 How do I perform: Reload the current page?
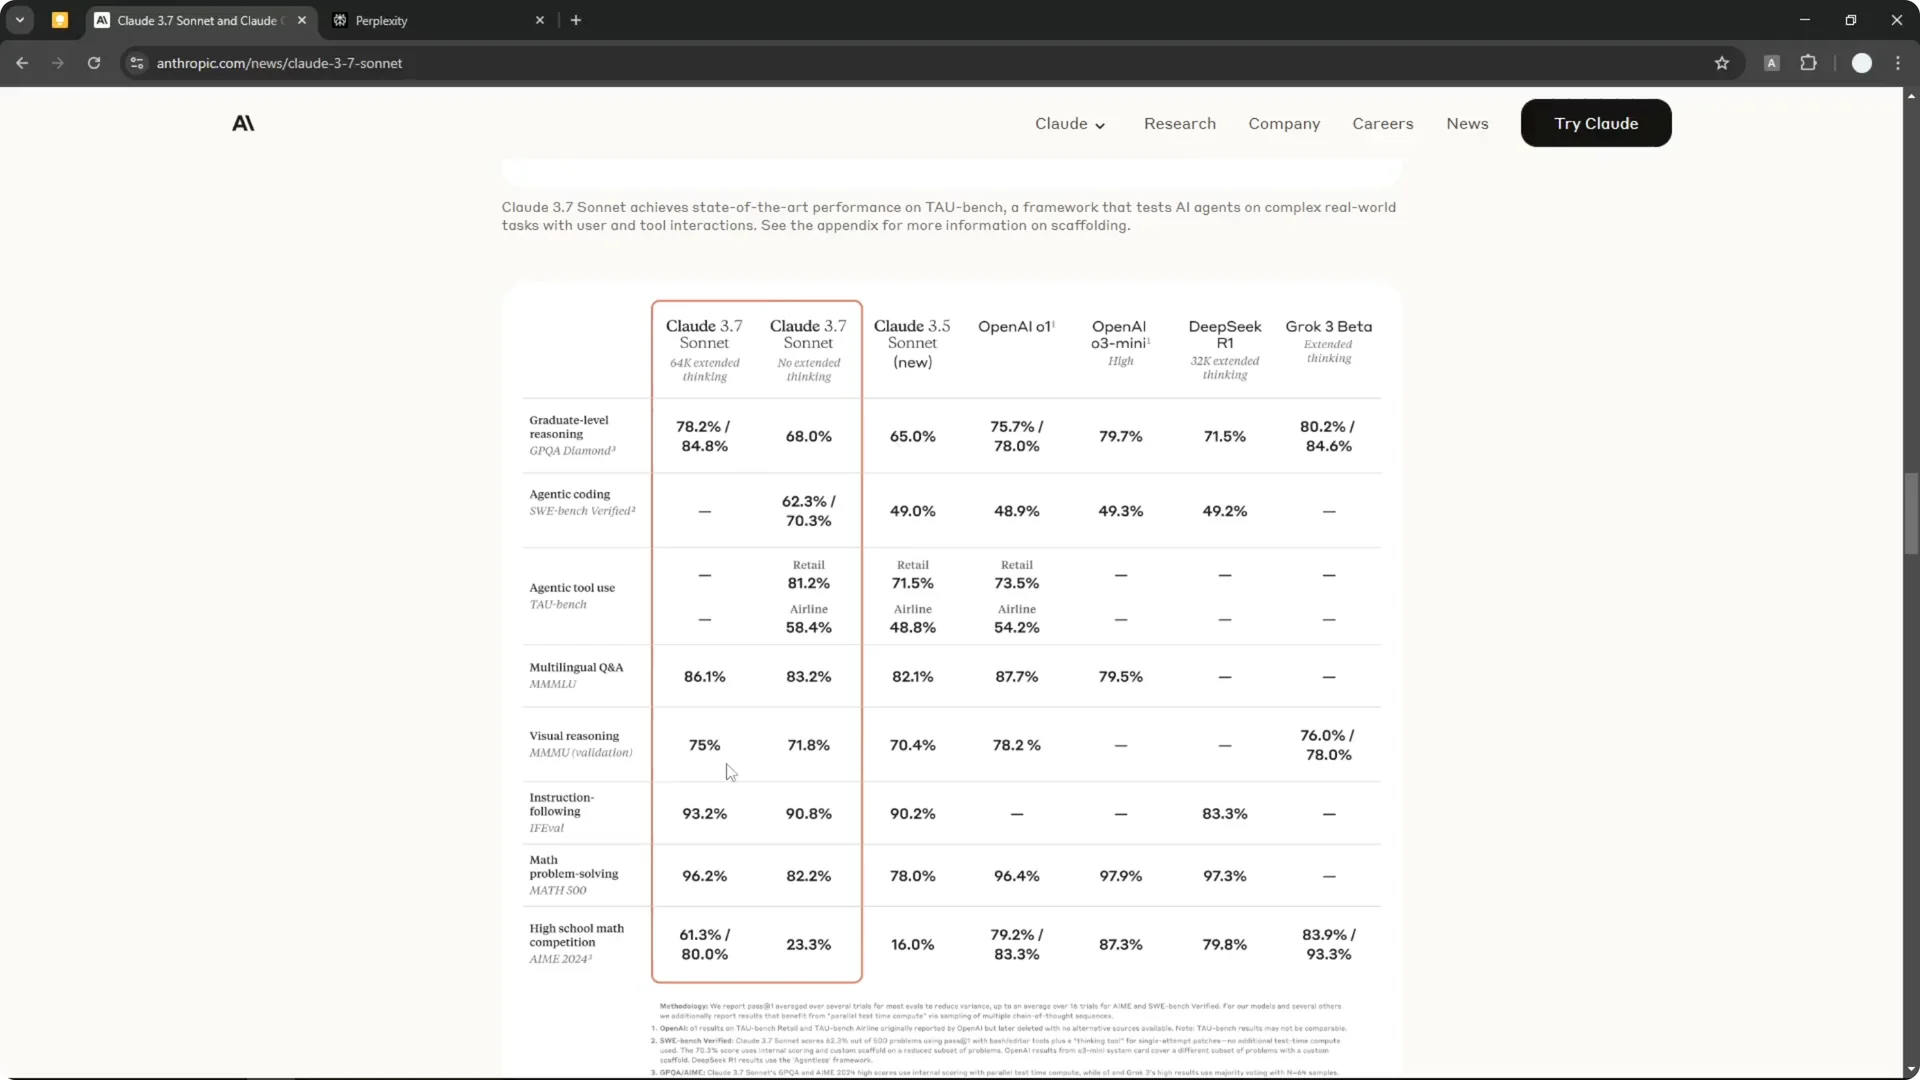tap(93, 62)
